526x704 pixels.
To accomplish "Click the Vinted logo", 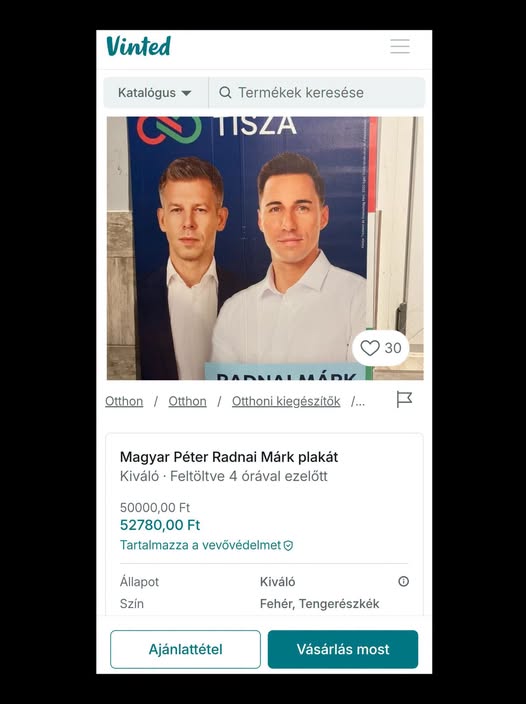I will tap(139, 46).
